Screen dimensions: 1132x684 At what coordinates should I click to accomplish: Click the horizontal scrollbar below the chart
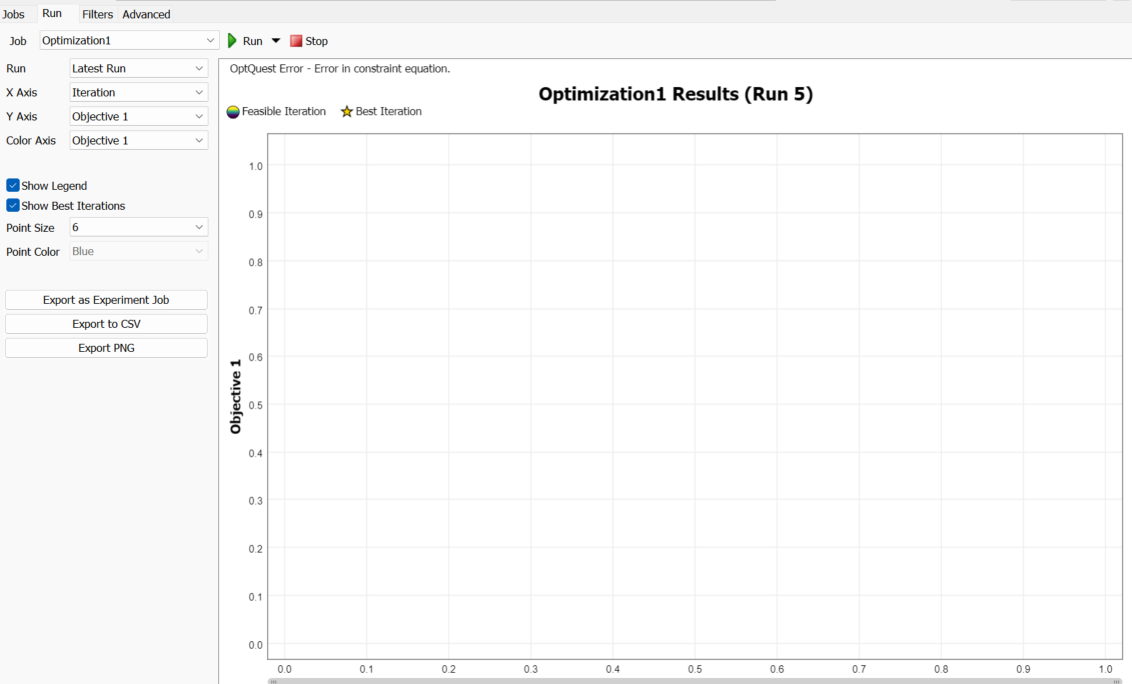(694, 680)
